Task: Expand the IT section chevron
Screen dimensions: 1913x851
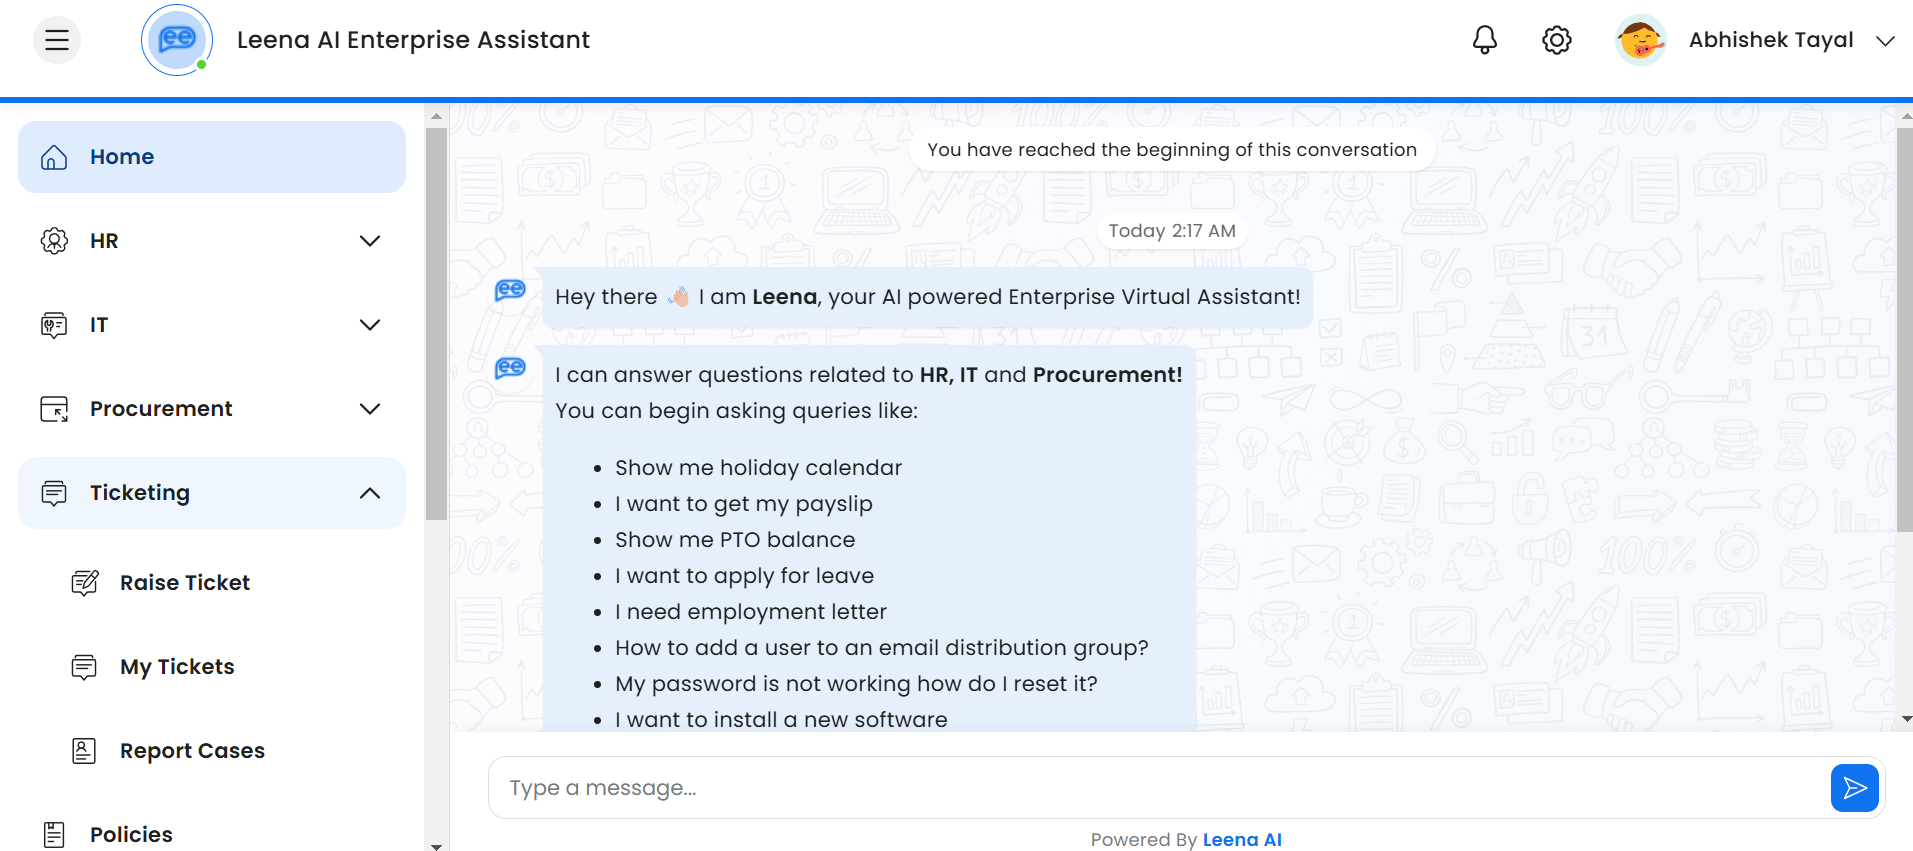Action: (370, 325)
